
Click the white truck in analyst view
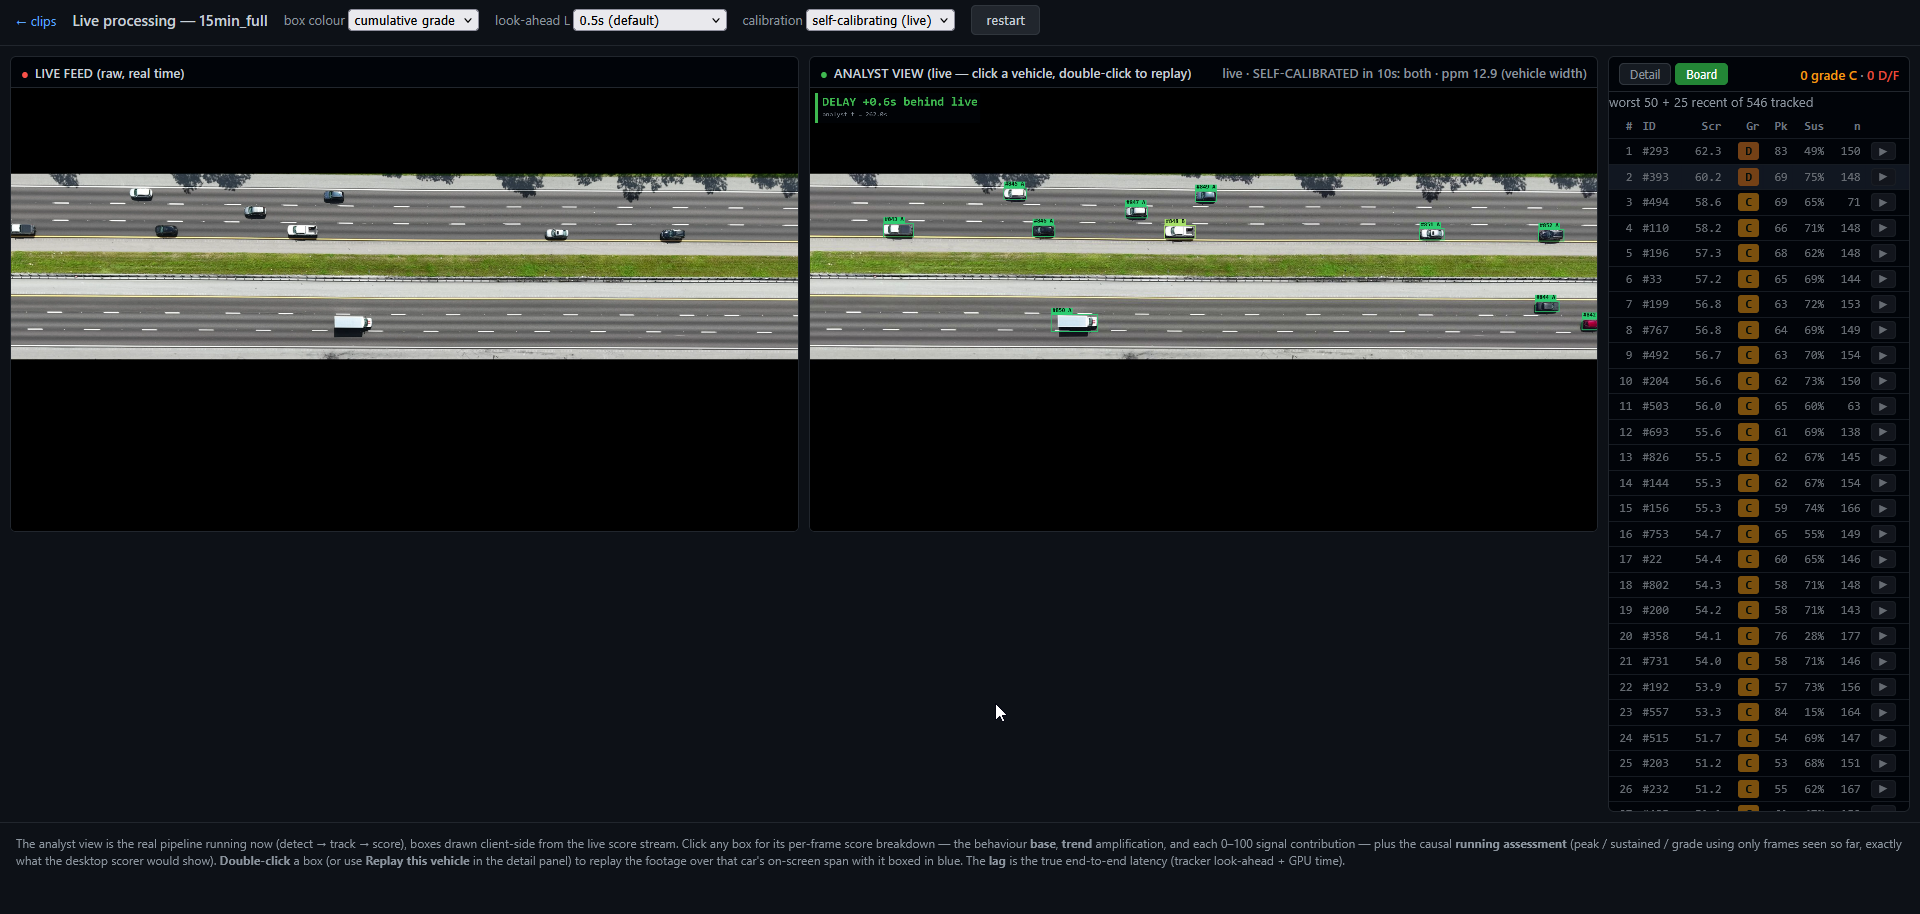1075,323
